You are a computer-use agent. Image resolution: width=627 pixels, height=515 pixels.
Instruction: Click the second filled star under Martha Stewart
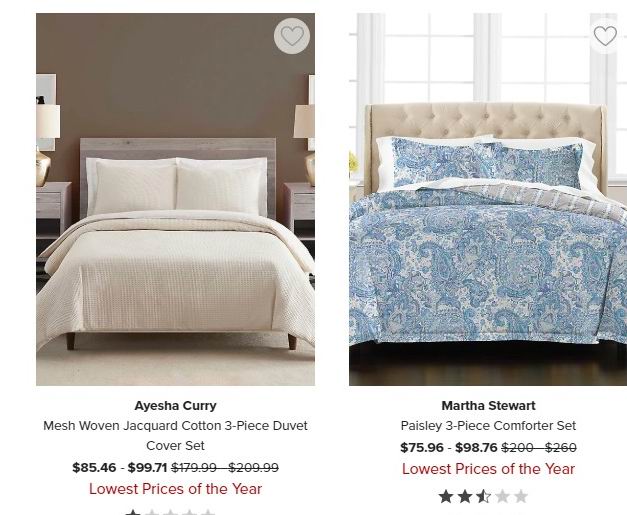coord(465,497)
